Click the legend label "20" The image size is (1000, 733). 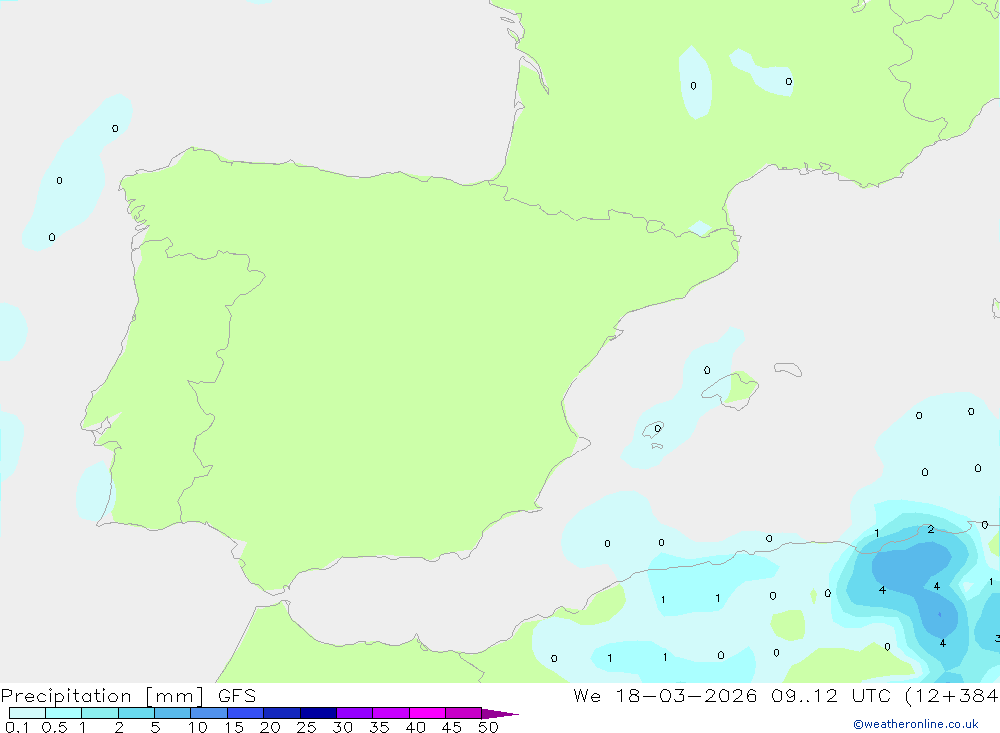[x=270, y=727]
